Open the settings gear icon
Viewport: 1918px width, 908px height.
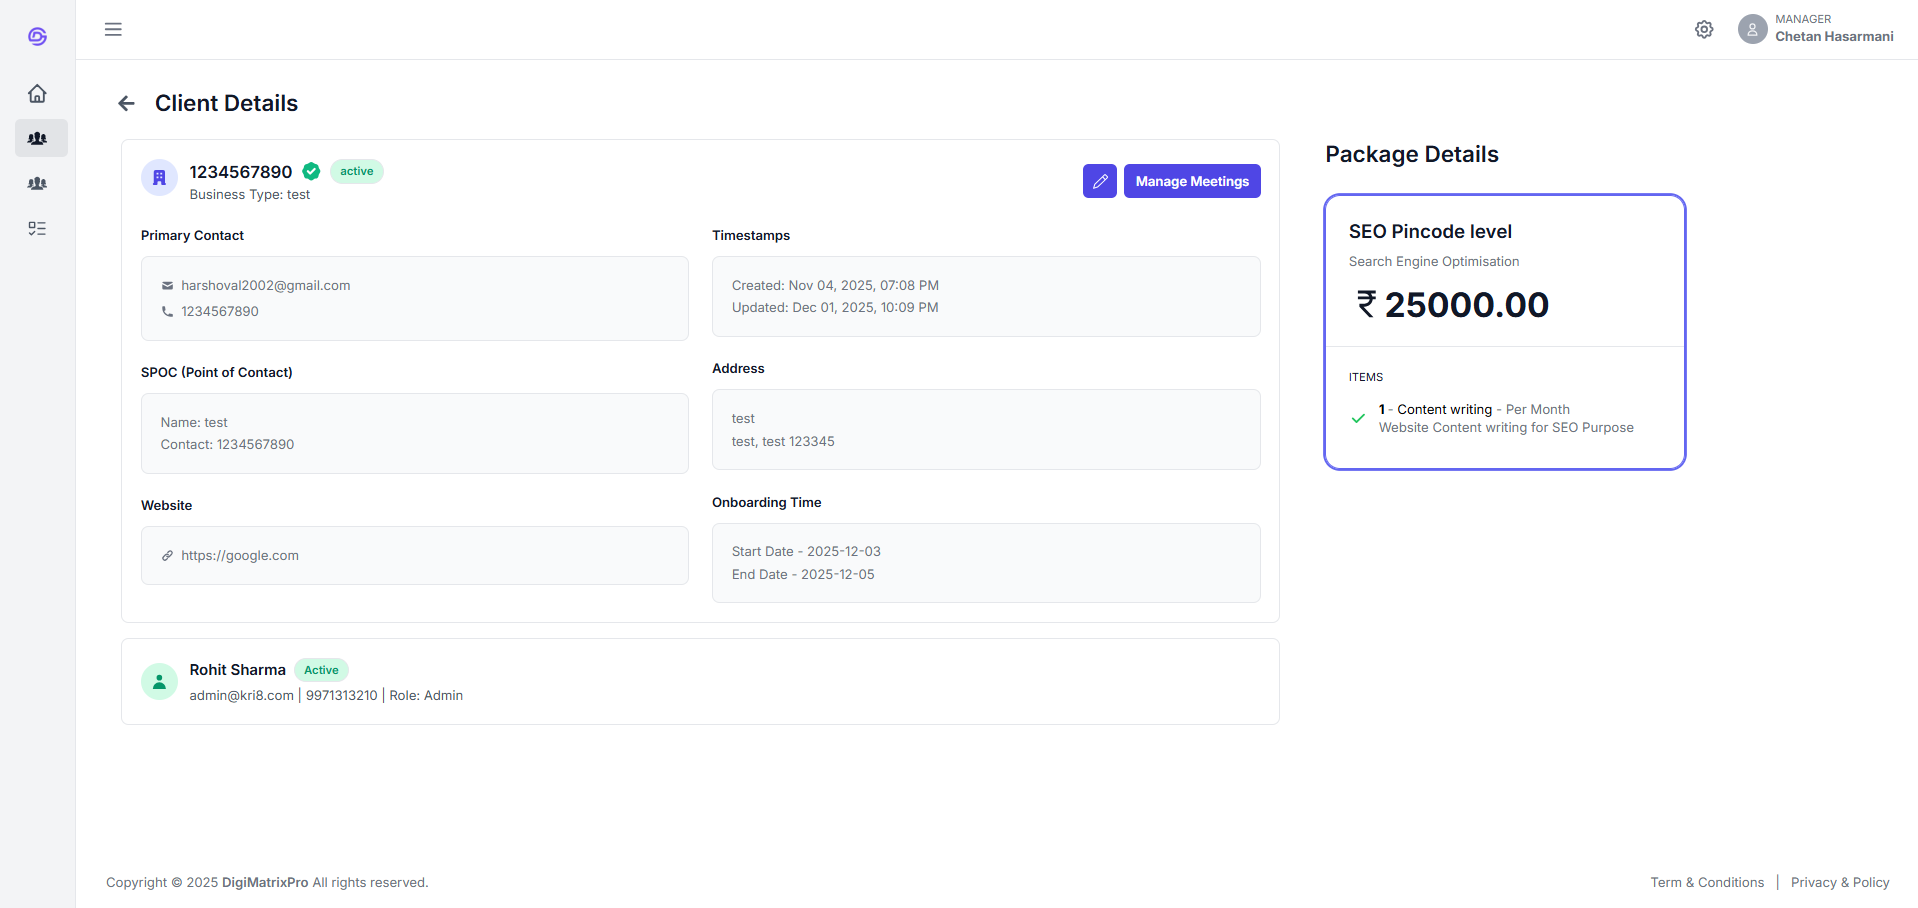(1704, 29)
